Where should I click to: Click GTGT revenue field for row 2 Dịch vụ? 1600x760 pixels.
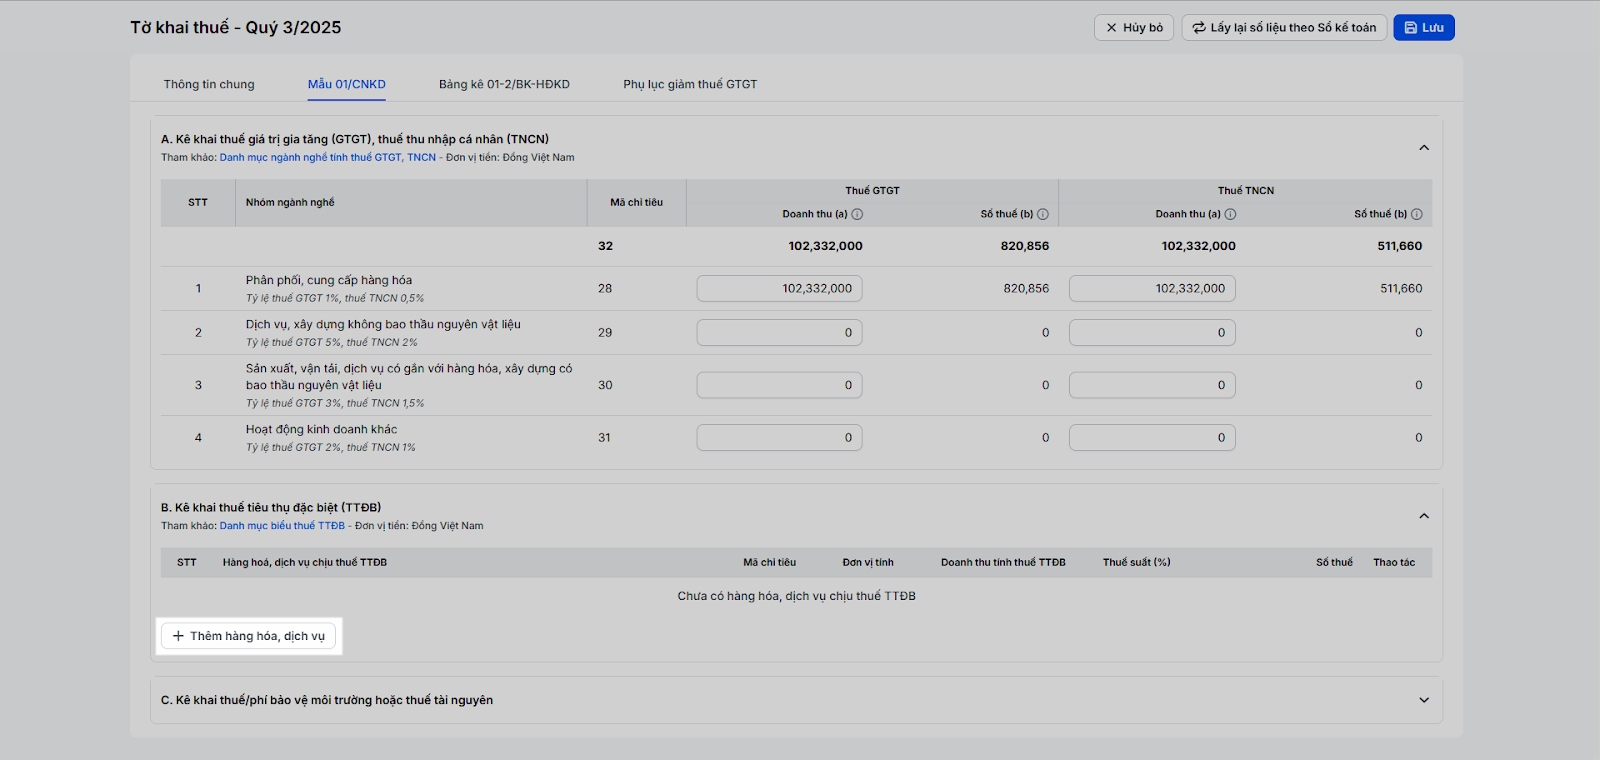coord(779,333)
